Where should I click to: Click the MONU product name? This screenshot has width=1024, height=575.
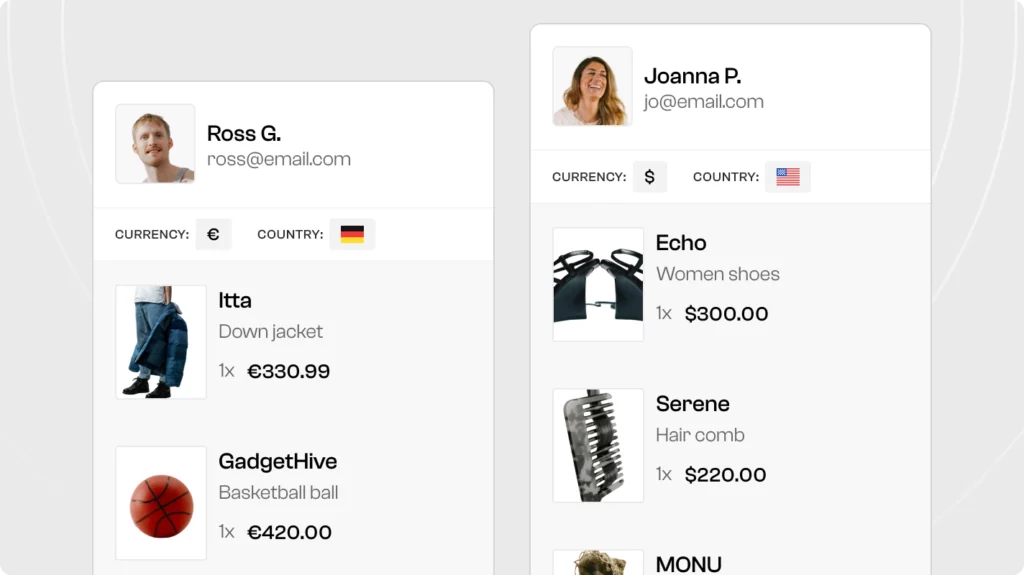click(x=689, y=564)
